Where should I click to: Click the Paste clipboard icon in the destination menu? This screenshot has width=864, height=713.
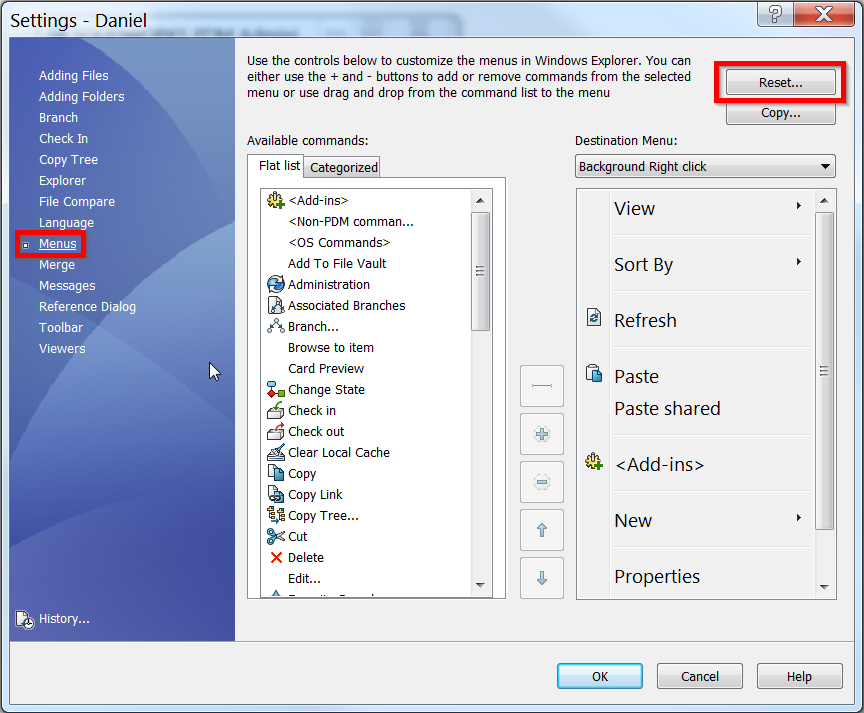(593, 374)
